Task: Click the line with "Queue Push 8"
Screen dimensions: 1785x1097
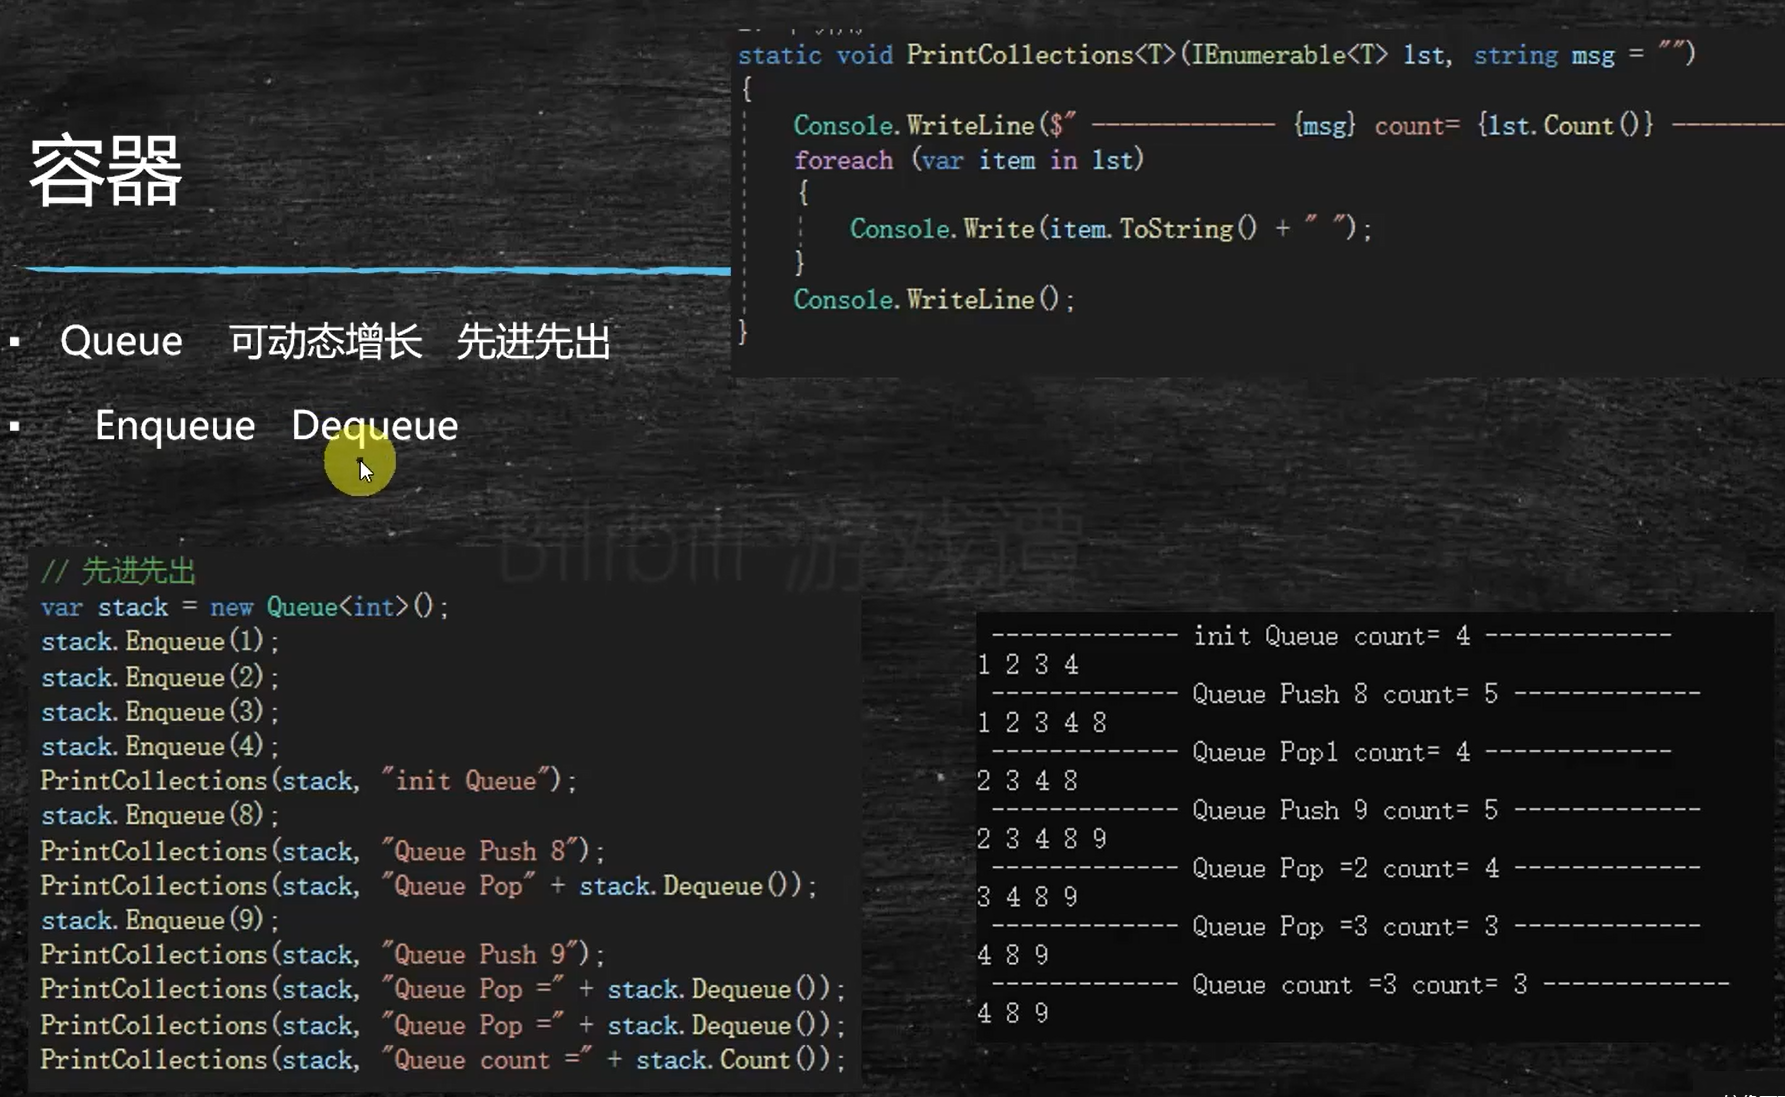Action: point(323,851)
